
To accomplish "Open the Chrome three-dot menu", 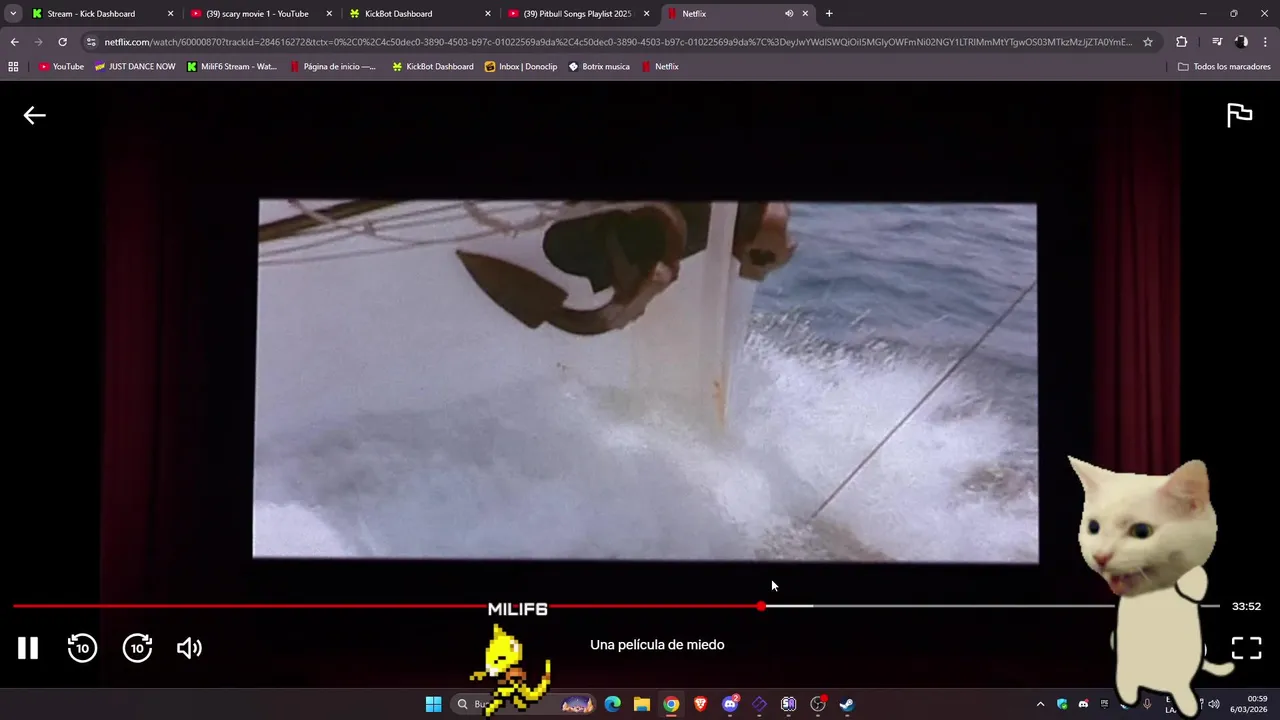I will coord(1266,42).
